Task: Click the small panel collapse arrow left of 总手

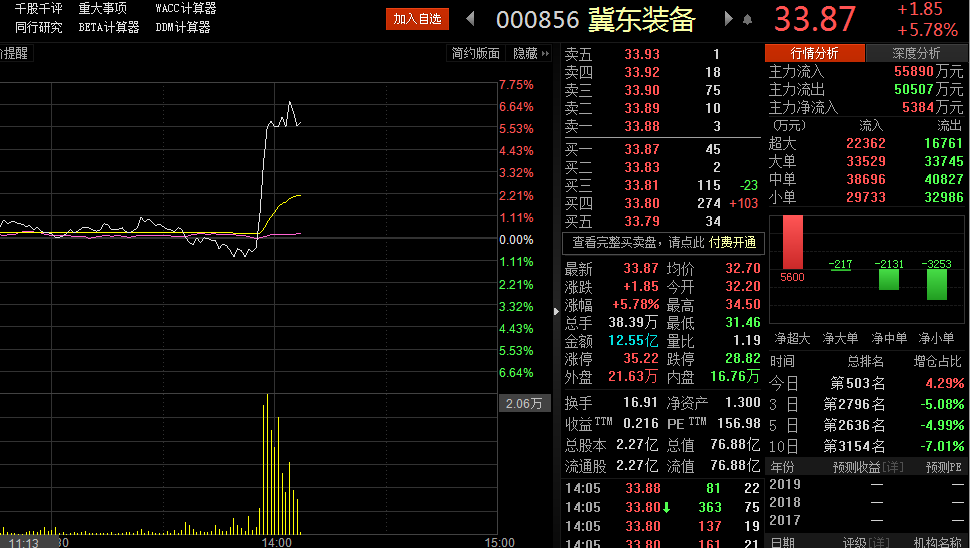Action: click(557, 311)
